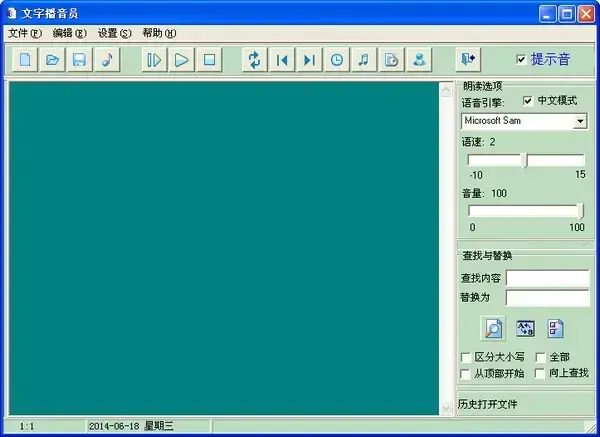Click in the 替换为 input field
The width and height of the screenshot is (600, 437).
coord(548,298)
